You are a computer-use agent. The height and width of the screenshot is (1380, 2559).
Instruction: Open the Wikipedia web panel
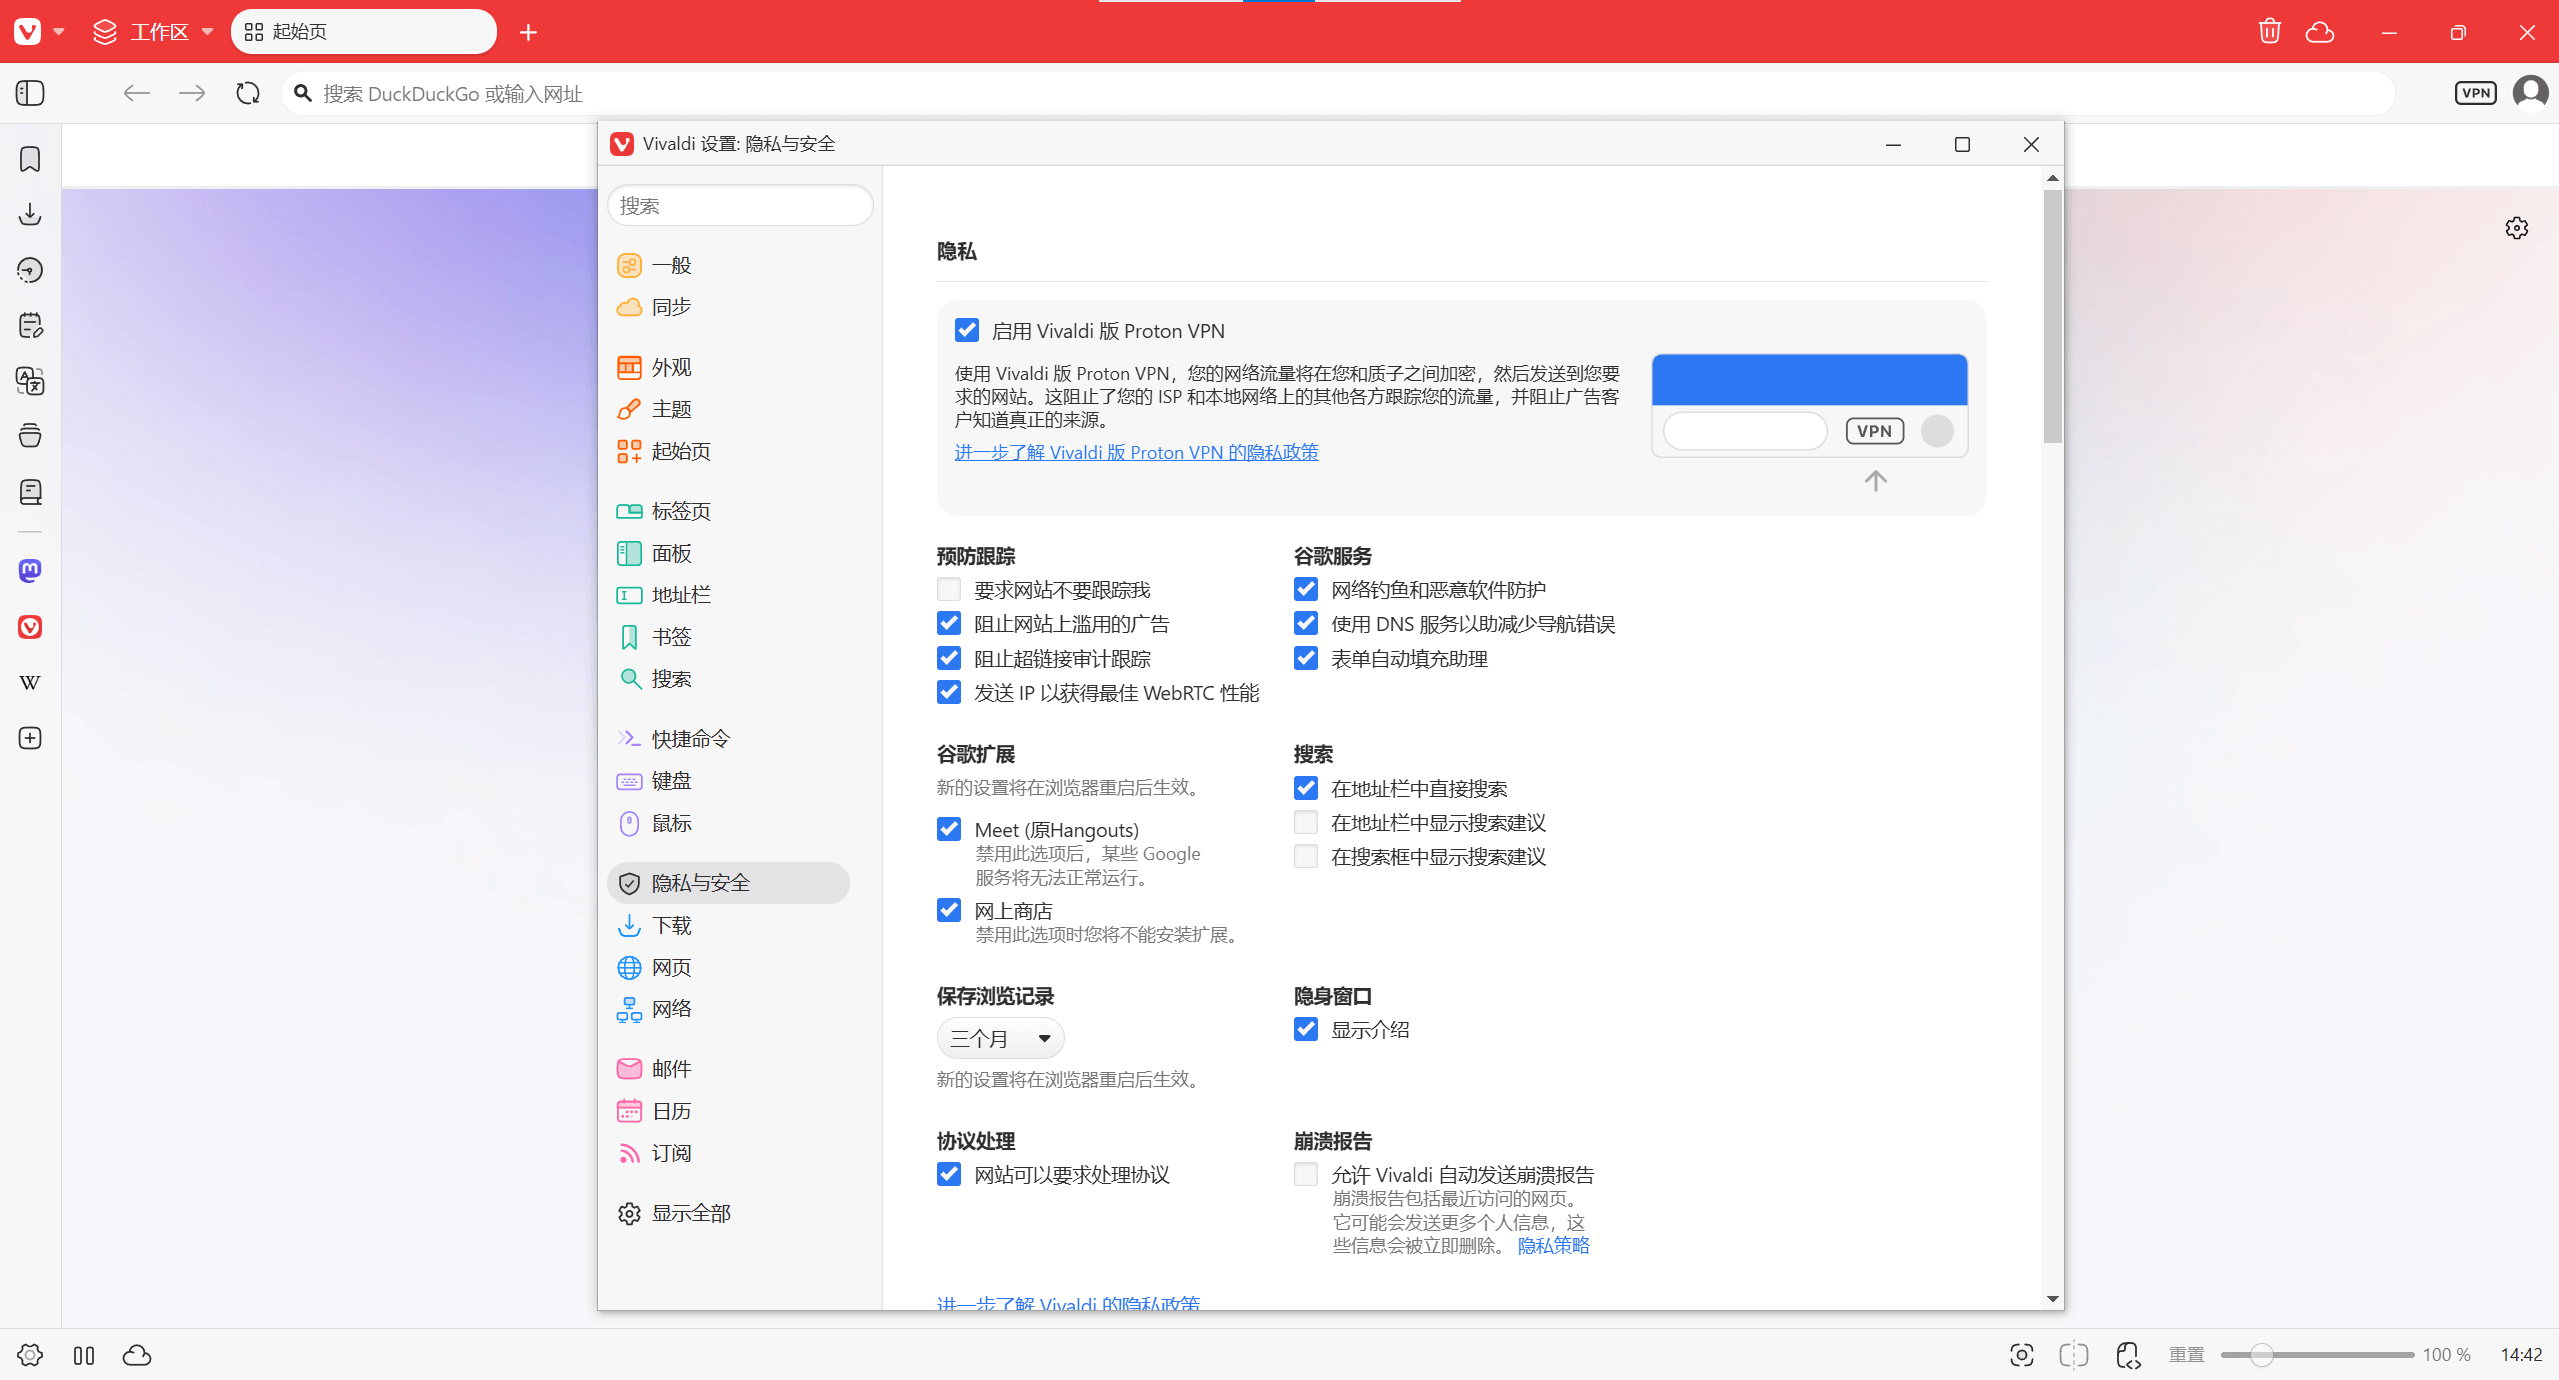click(30, 683)
